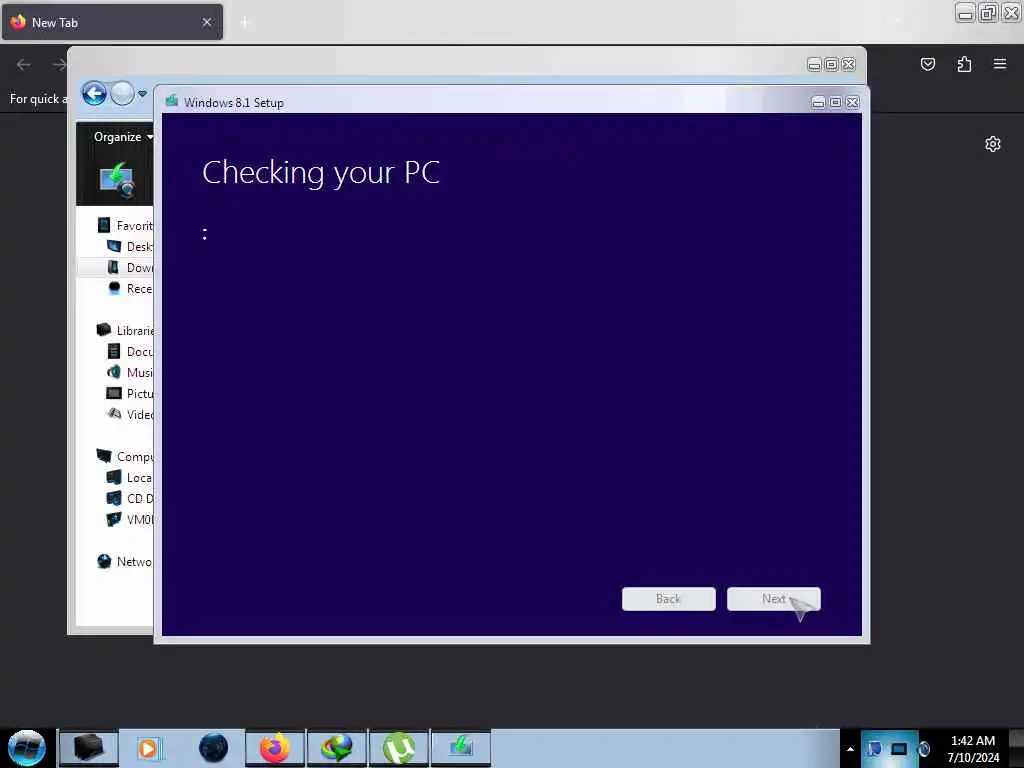The height and width of the screenshot is (768, 1024).
Task: Open the Pictures library in Explorer
Action: (139, 393)
